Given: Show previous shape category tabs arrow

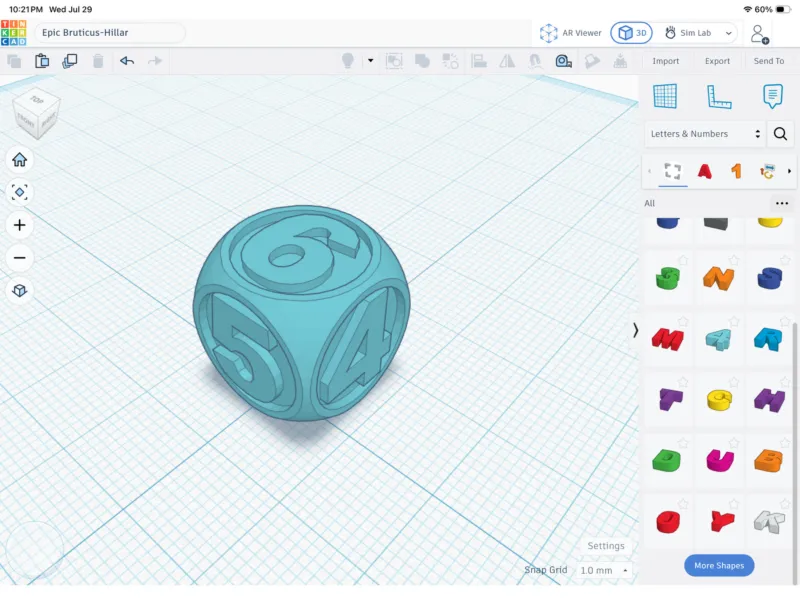Looking at the screenshot, I should coord(649,171).
